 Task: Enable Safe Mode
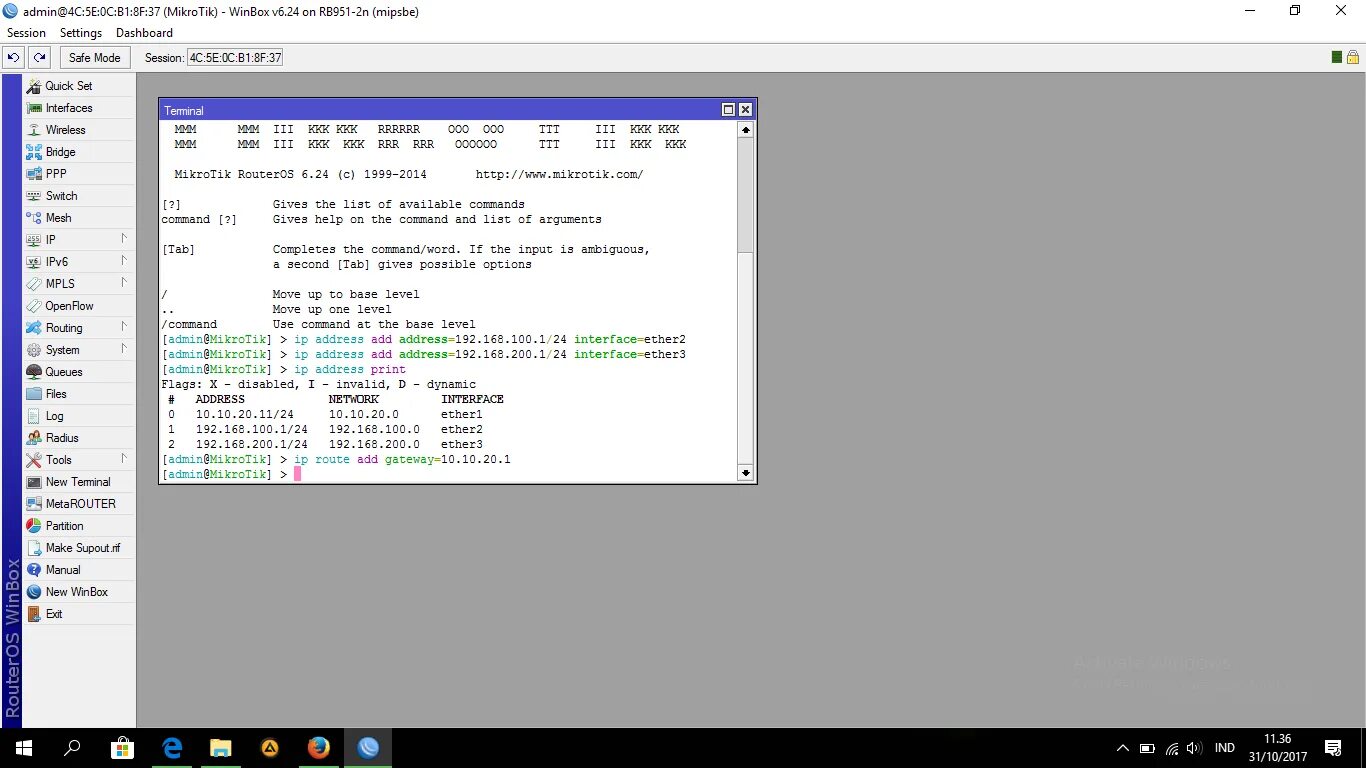click(94, 57)
